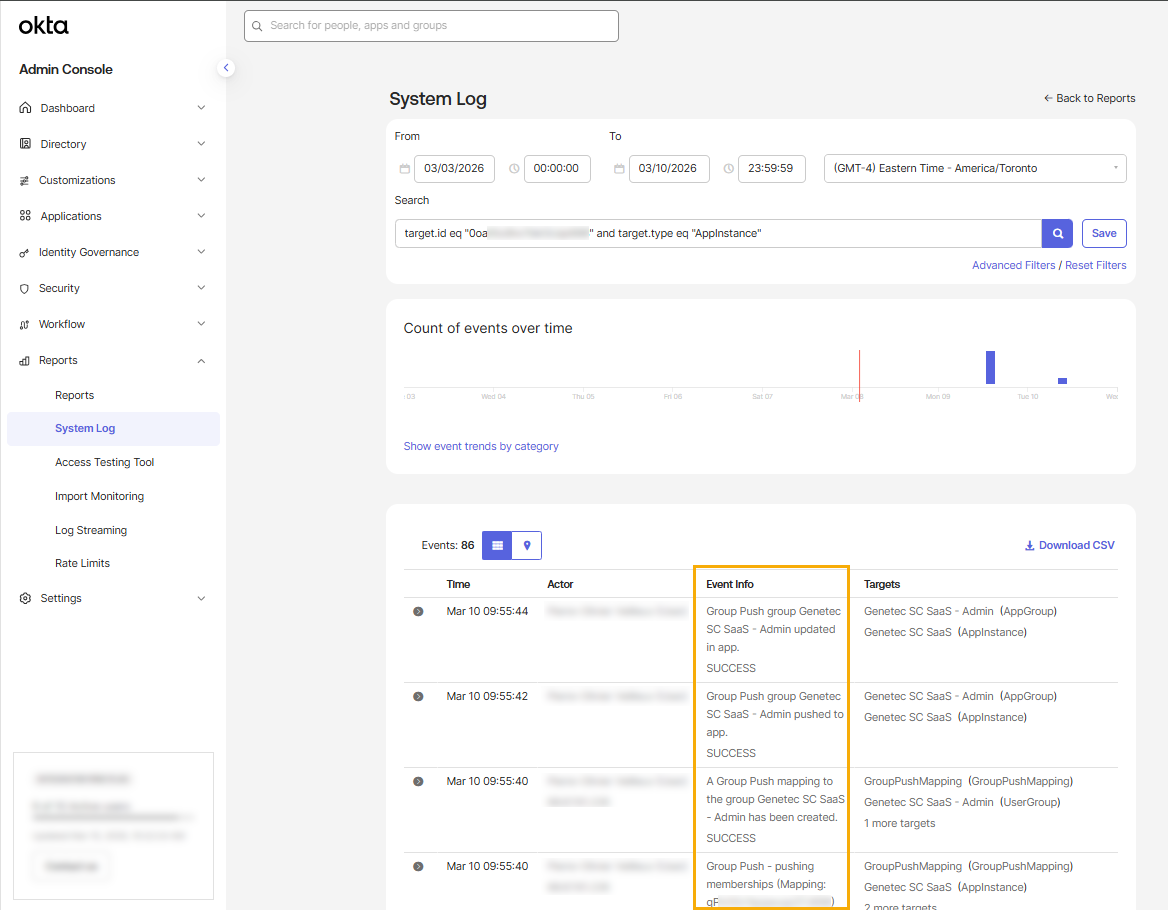
Task: Open Rate Limits
Action: (82, 564)
